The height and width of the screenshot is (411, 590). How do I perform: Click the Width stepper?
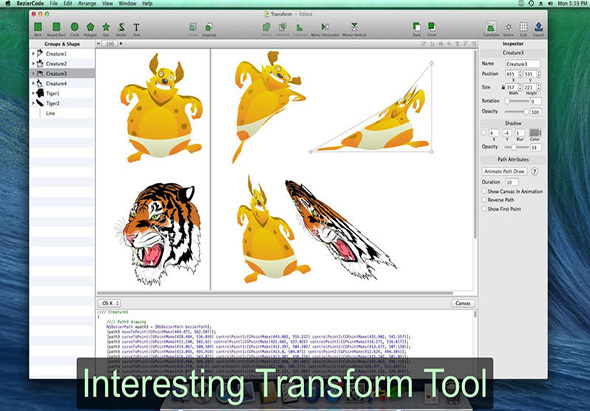tap(520, 87)
